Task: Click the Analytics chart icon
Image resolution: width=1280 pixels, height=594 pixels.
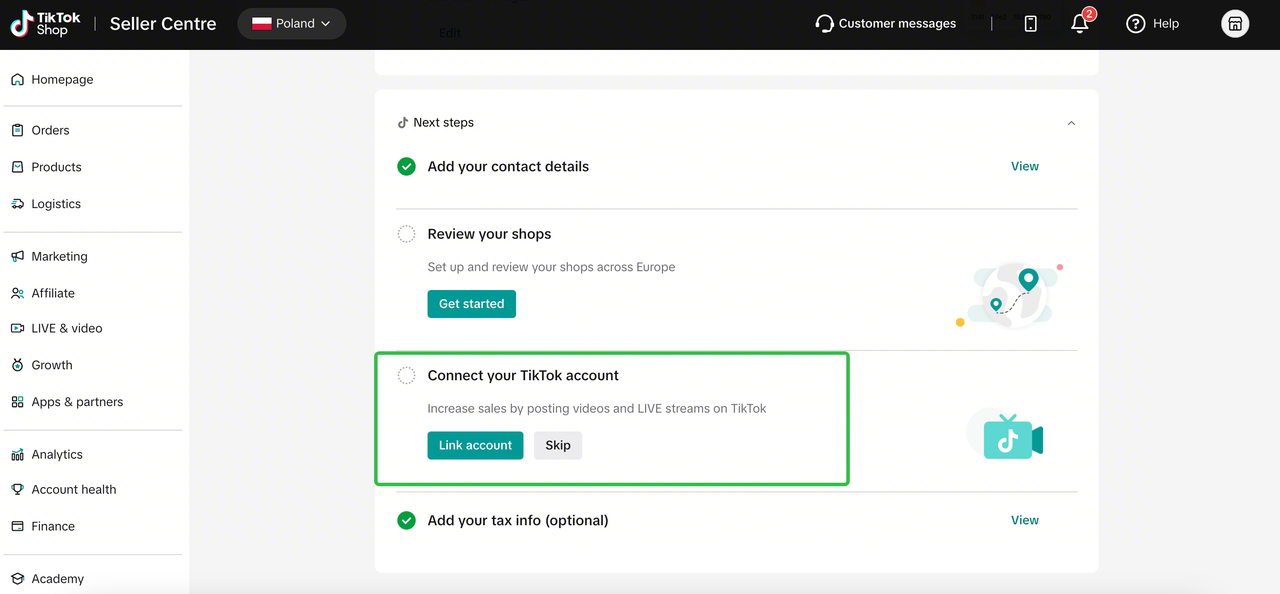Action: [17, 455]
